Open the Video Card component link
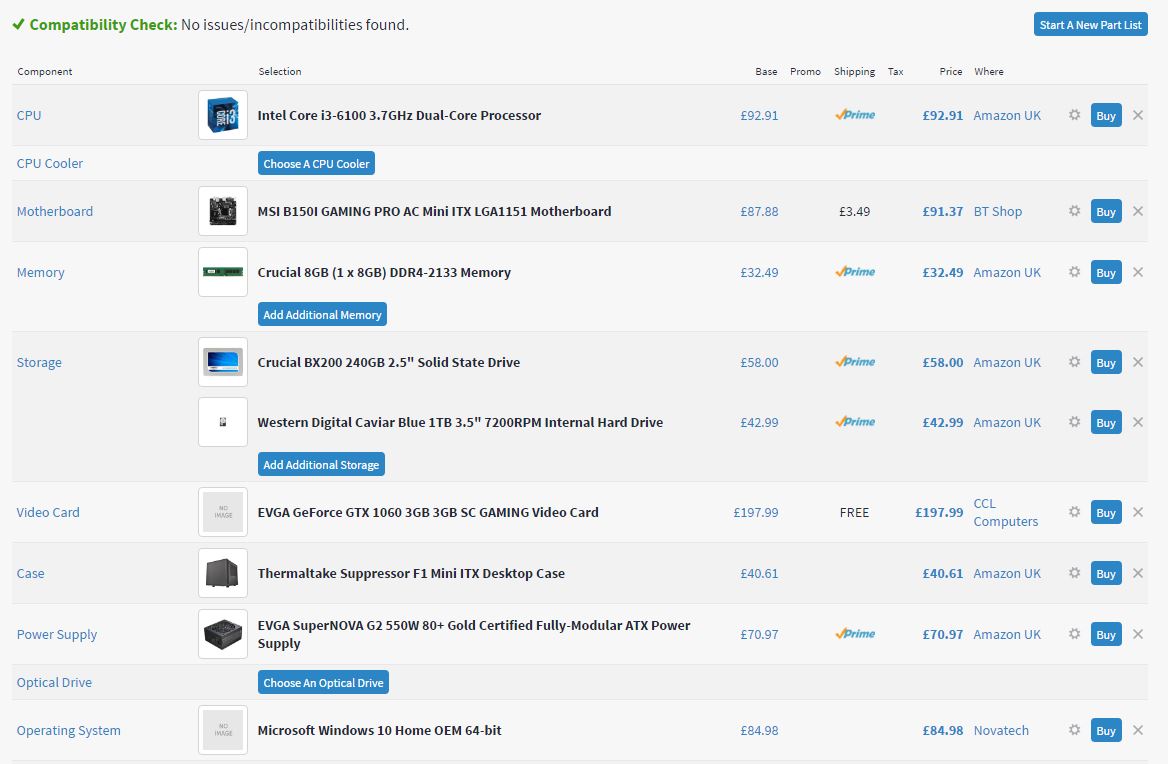Screen dimensions: 1168x764 pos(48,512)
